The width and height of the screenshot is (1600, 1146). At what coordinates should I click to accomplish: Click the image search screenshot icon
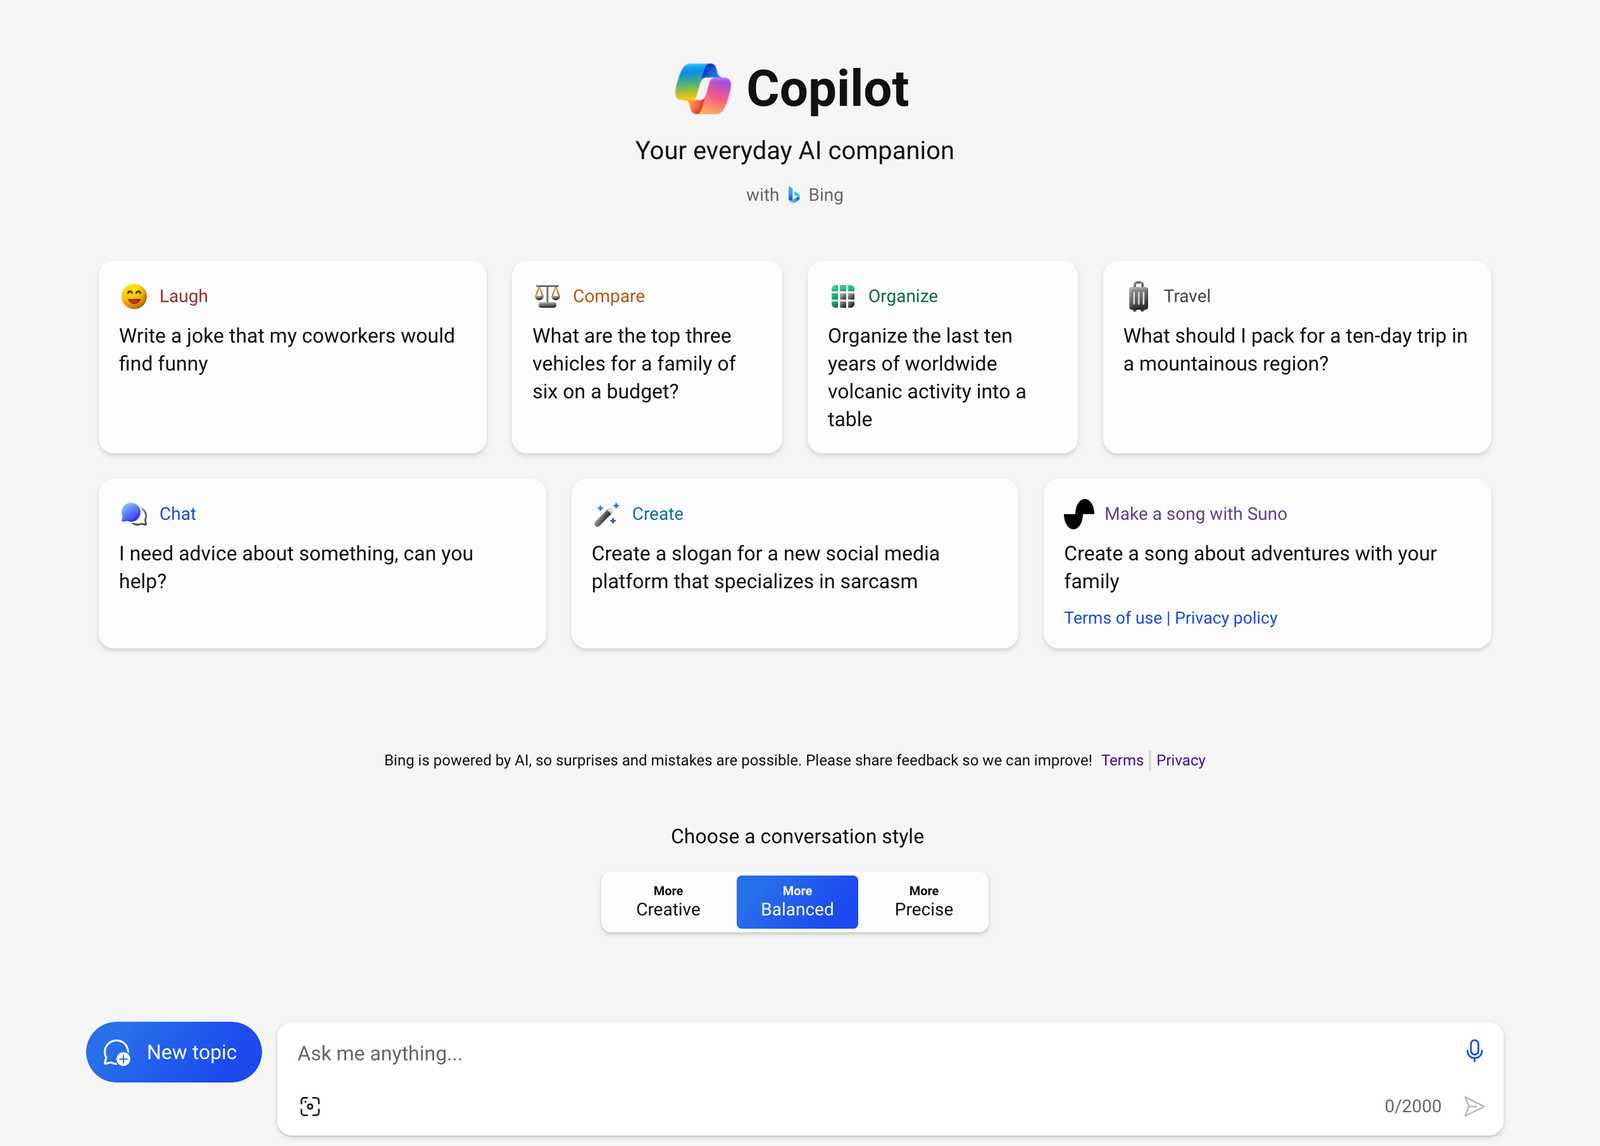tap(310, 1106)
